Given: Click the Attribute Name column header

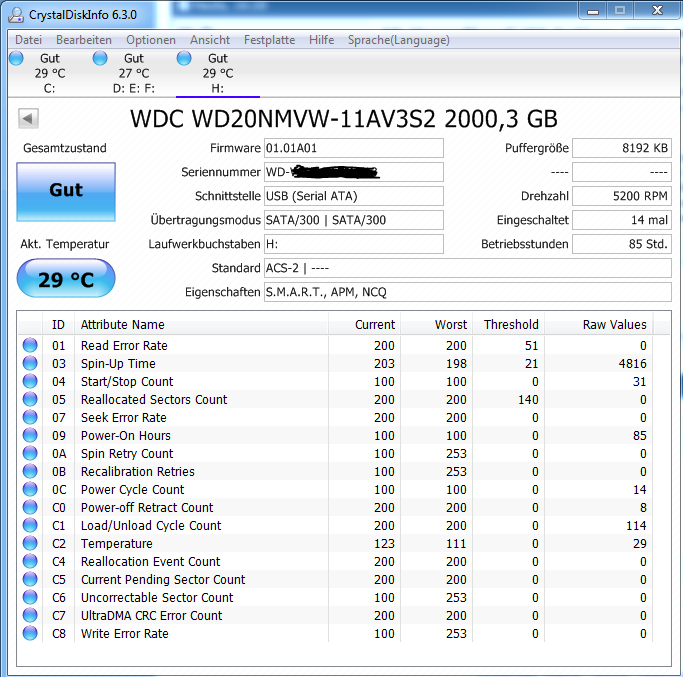Looking at the screenshot, I should pyautogui.click(x=201, y=325).
